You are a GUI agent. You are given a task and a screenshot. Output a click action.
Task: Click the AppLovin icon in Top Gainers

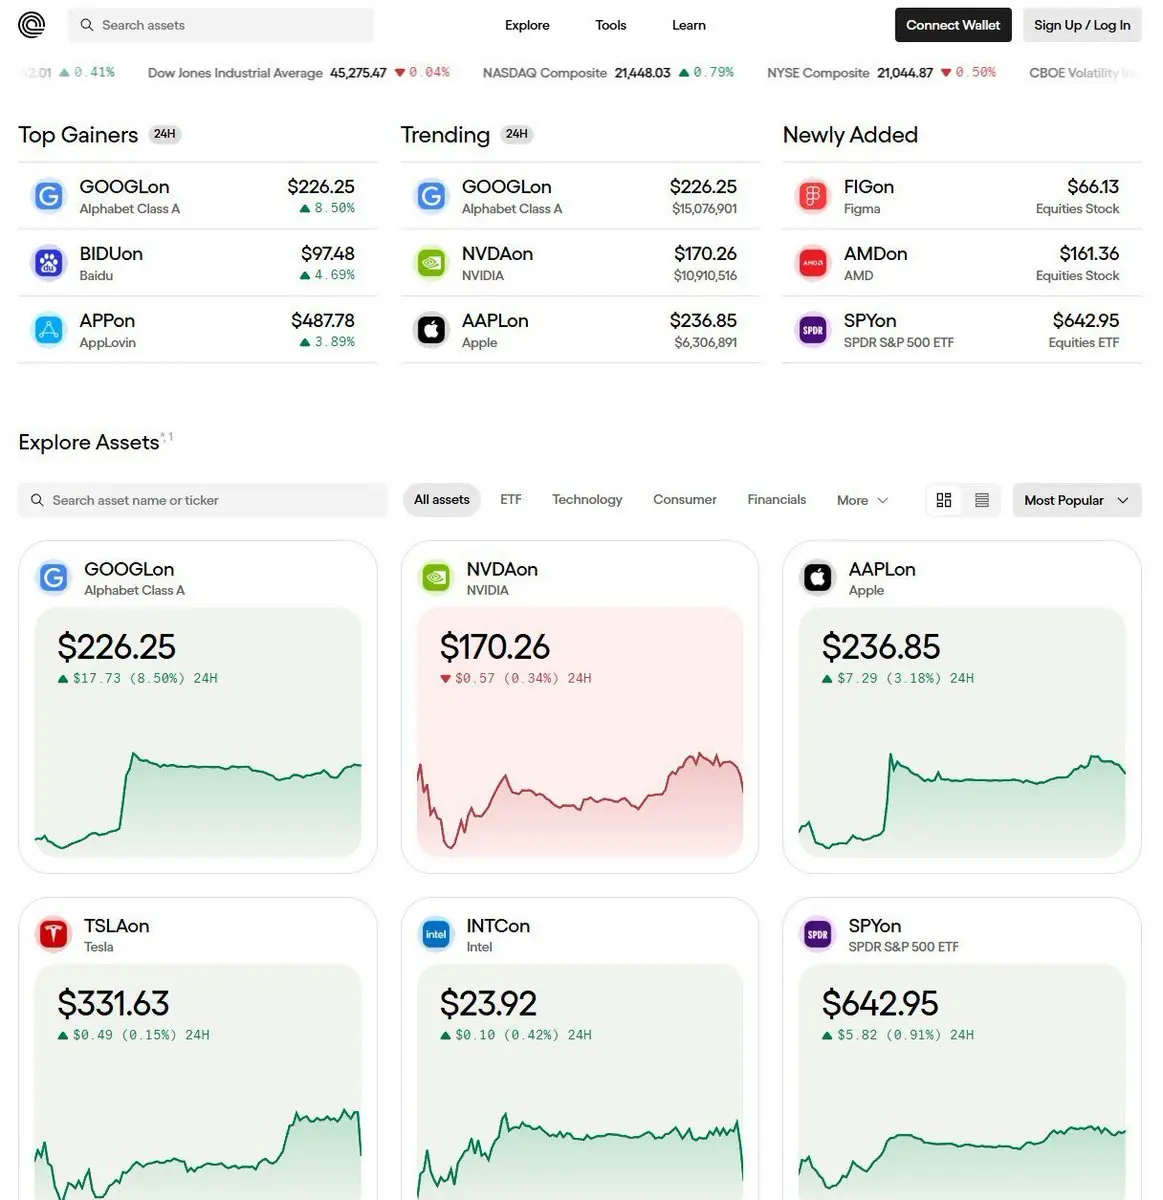point(49,330)
